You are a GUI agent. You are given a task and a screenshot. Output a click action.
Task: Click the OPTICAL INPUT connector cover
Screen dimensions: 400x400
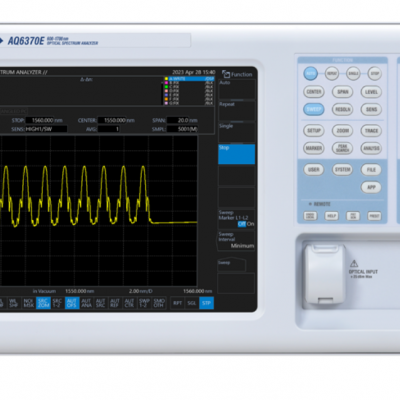click(325, 274)
